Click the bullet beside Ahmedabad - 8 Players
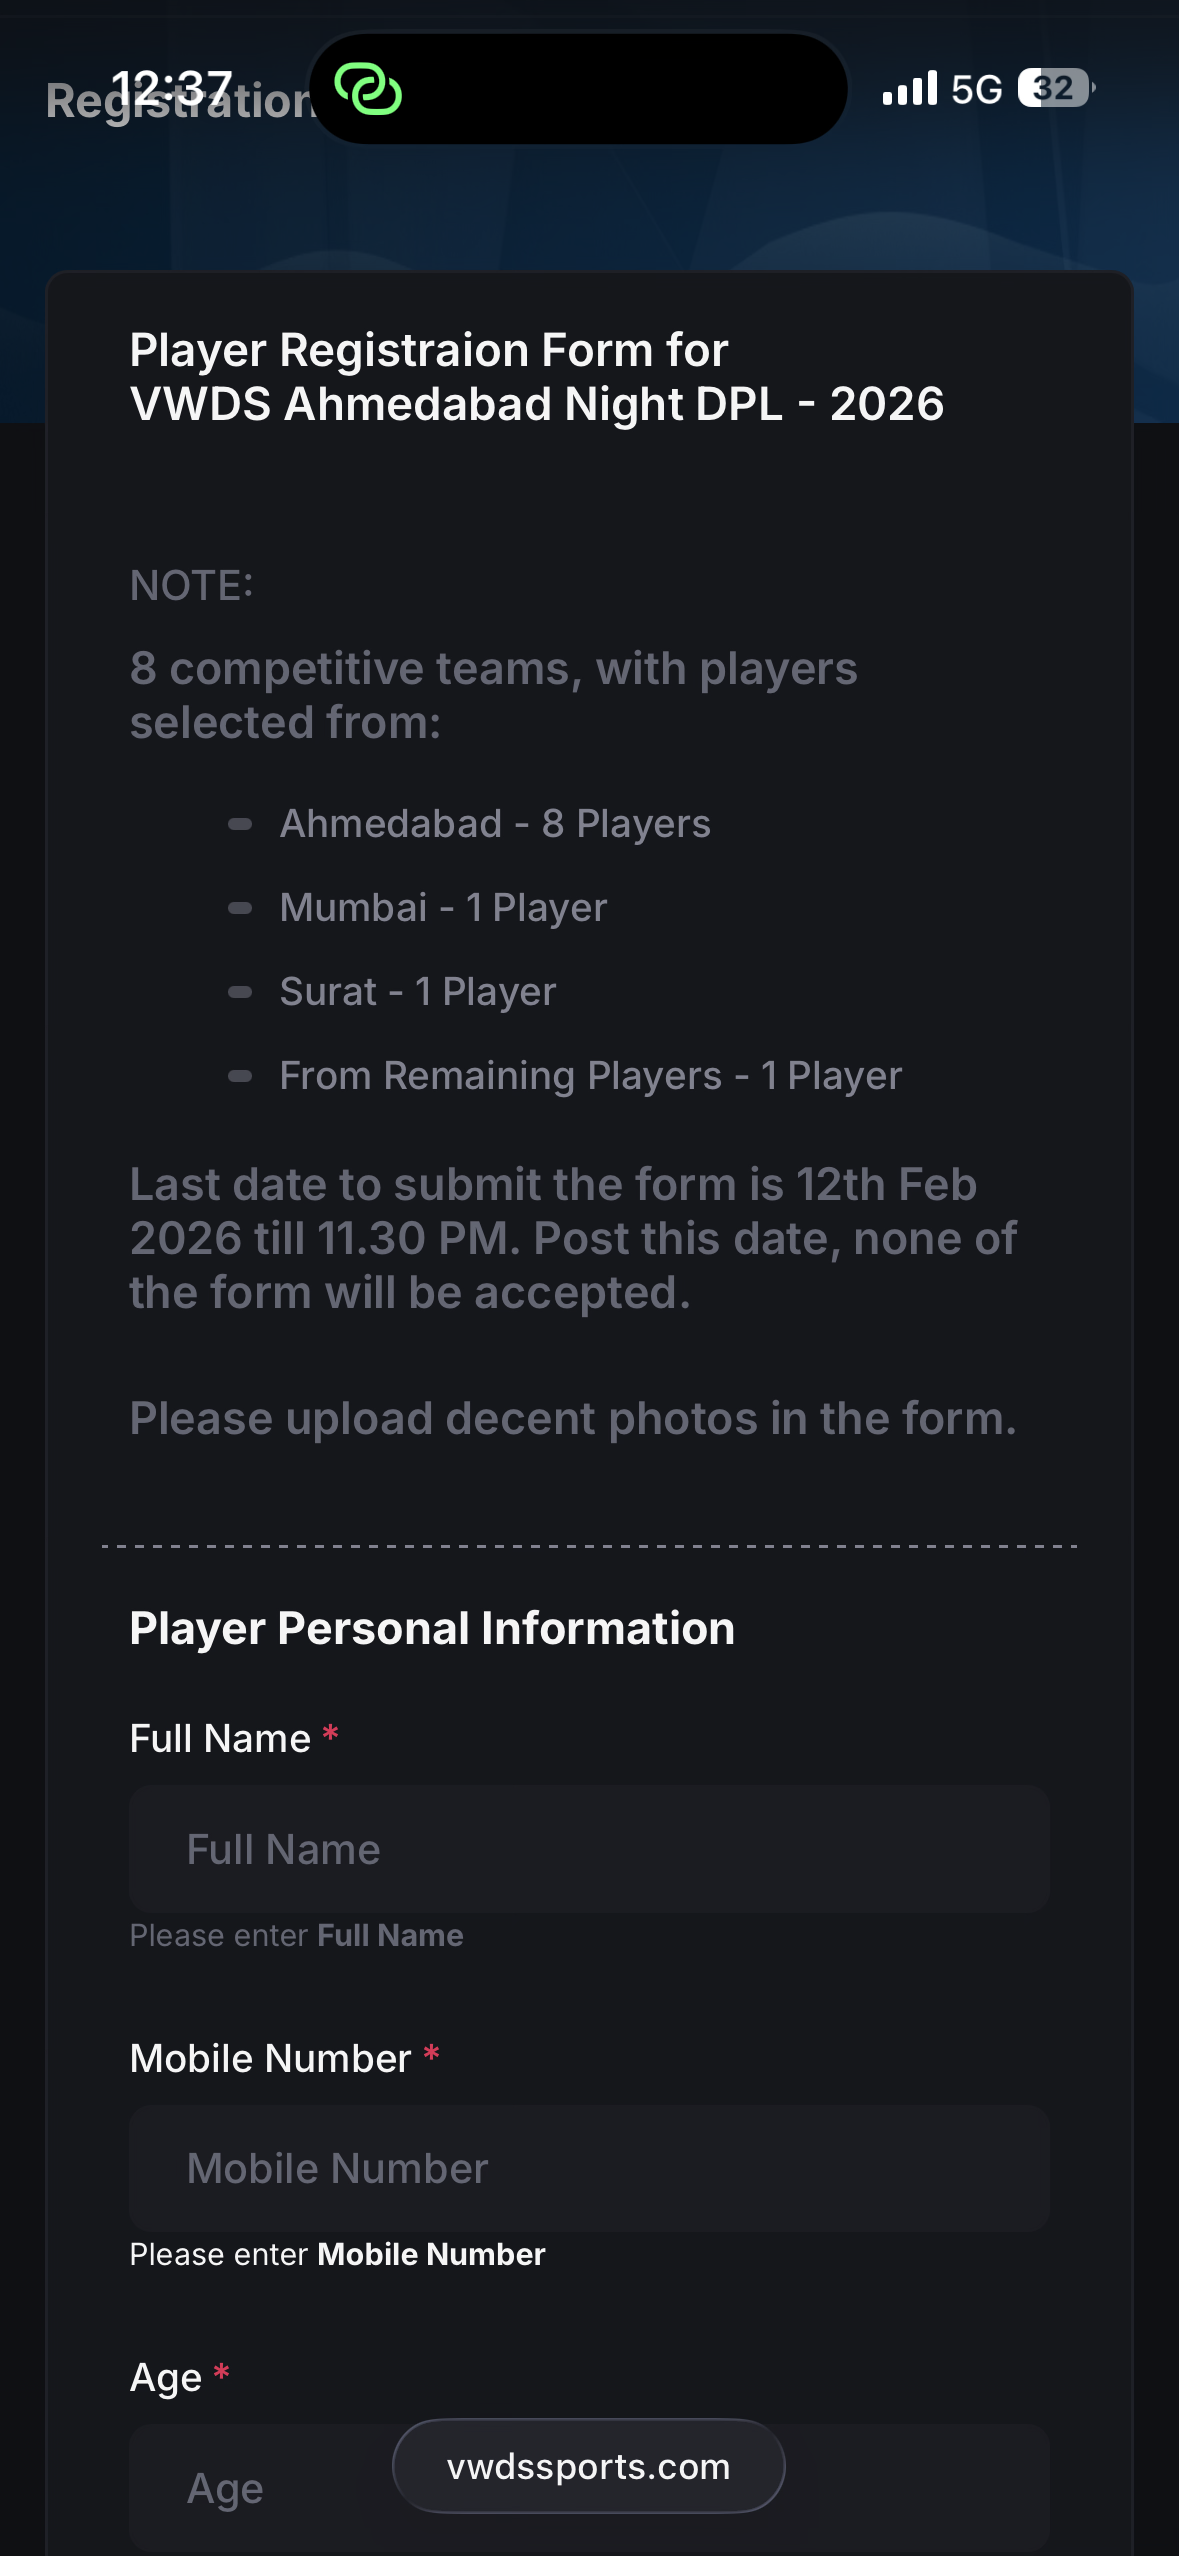This screenshot has height=2556, width=1179. (240, 824)
